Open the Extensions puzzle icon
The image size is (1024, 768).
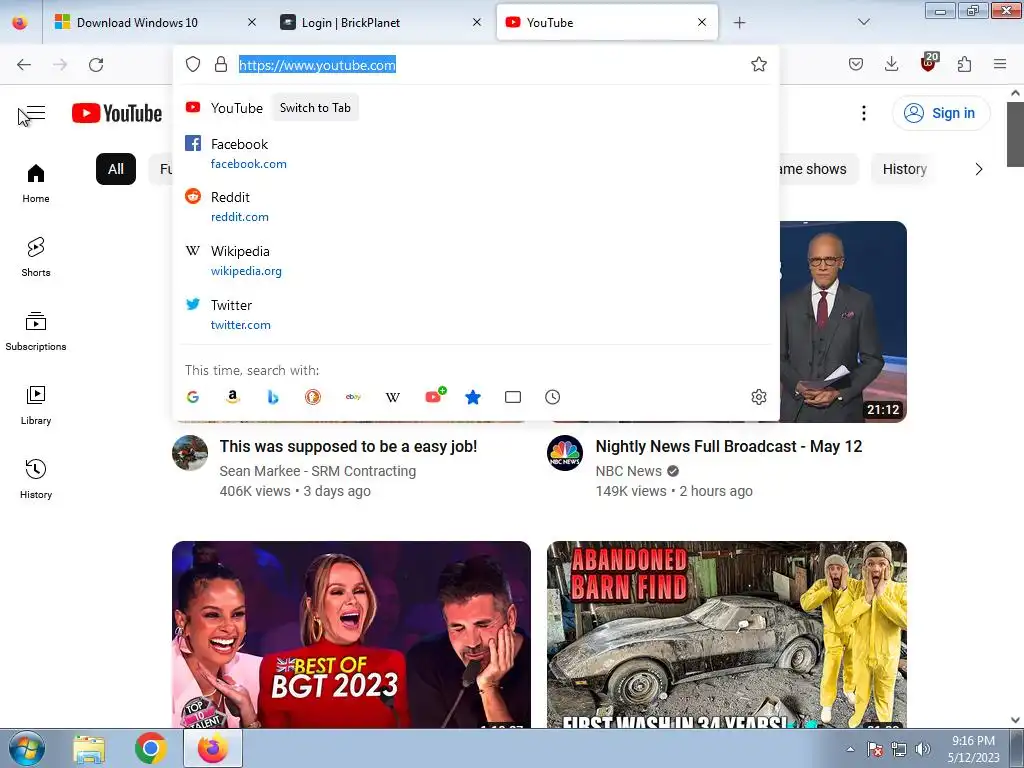click(x=964, y=64)
